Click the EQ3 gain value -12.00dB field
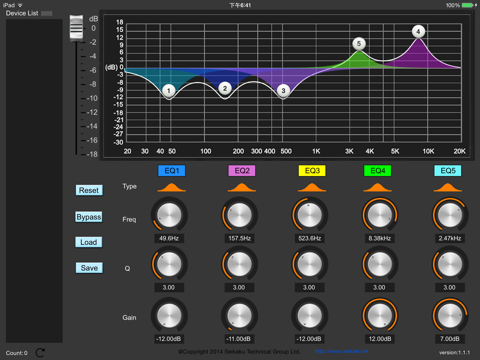Screen dimensions: 480x360 click(310, 339)
